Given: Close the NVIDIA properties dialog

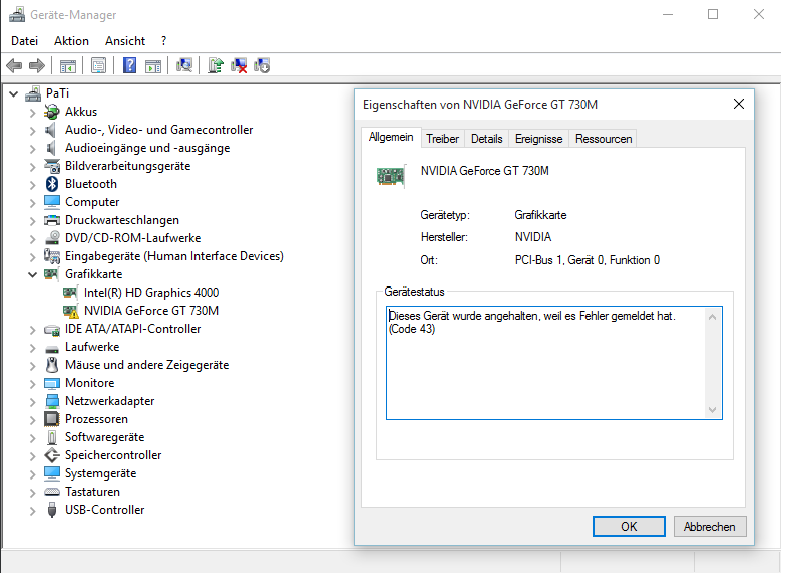Looking at the screenshot, I should pos(738,104).
